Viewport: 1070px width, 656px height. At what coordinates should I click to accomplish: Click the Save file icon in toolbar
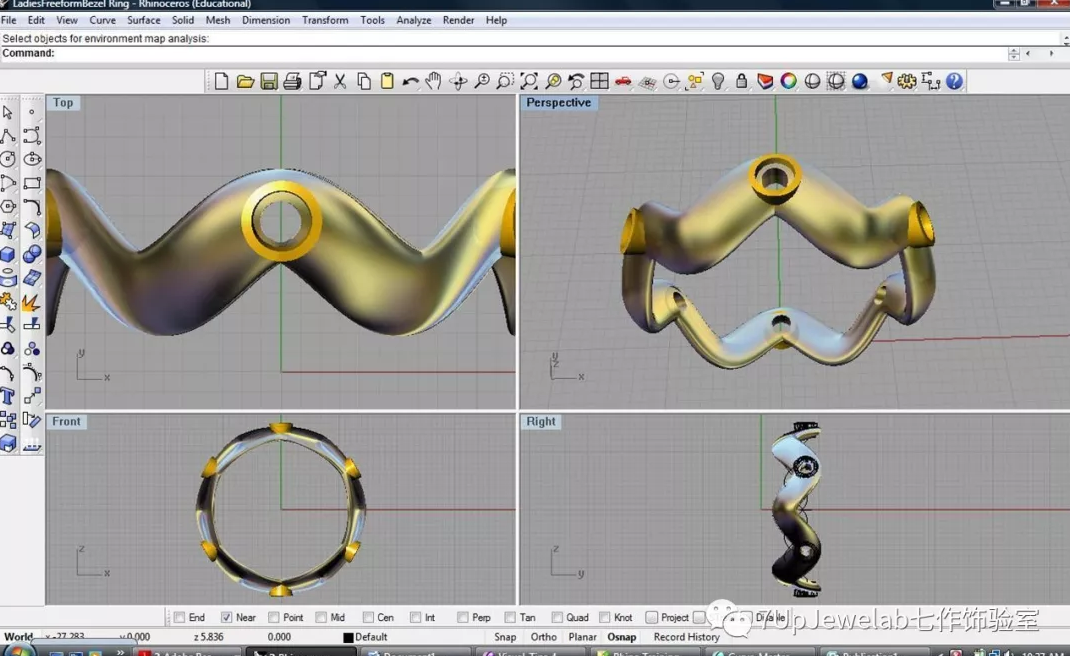[x=269, y=82]
